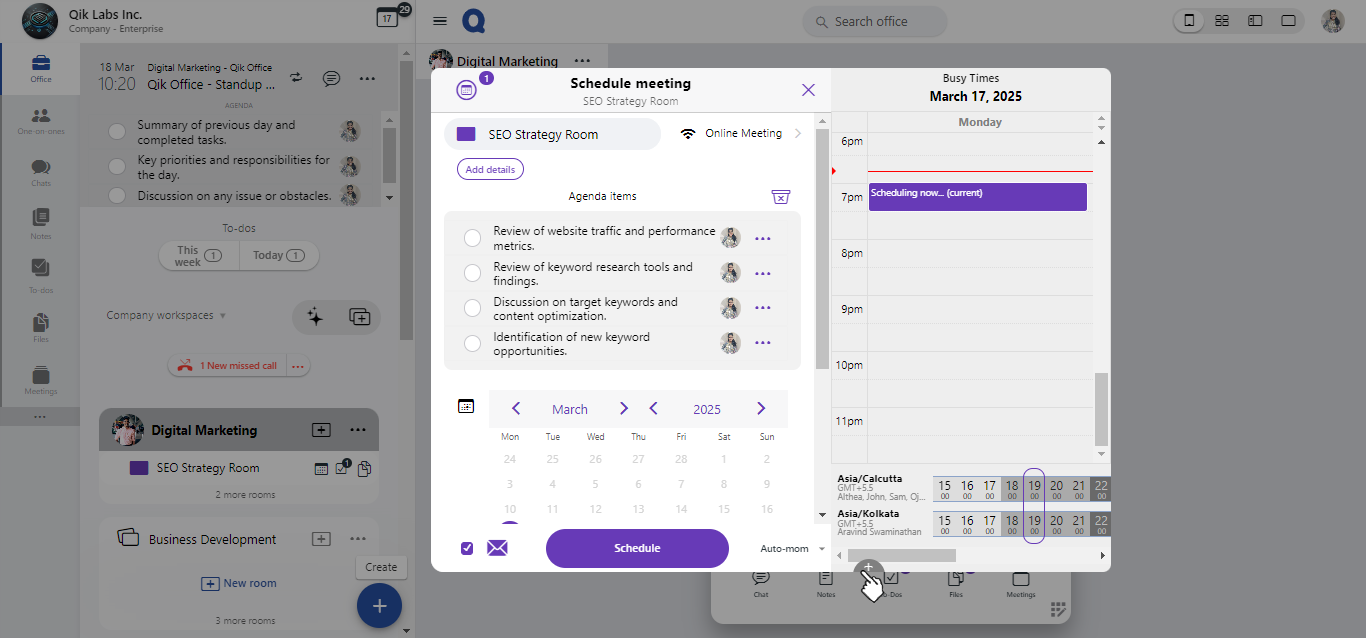Open Chats in the left sidebar
Viewport: 1366px width, 638px height.
tap(40, 172)
